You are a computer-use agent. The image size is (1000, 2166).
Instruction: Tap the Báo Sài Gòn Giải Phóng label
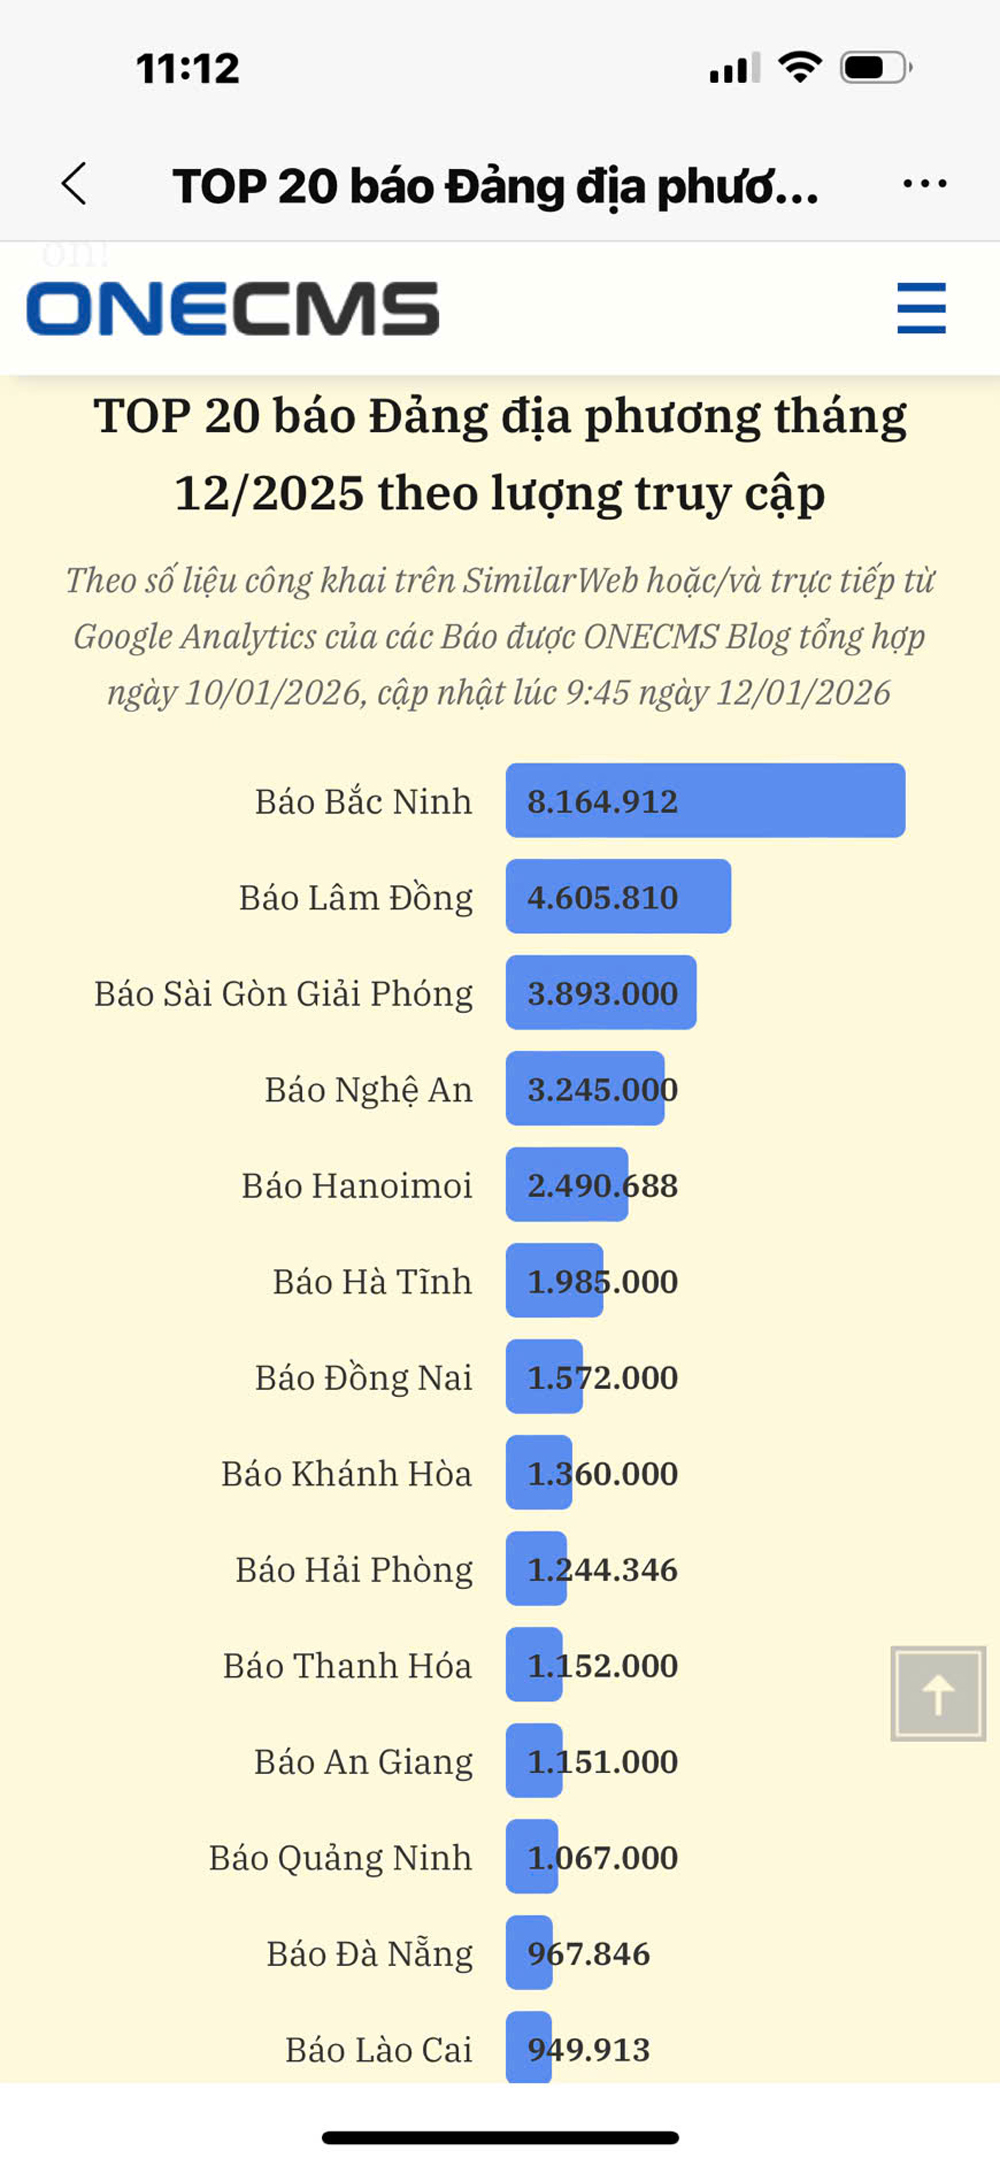(284, 994)
